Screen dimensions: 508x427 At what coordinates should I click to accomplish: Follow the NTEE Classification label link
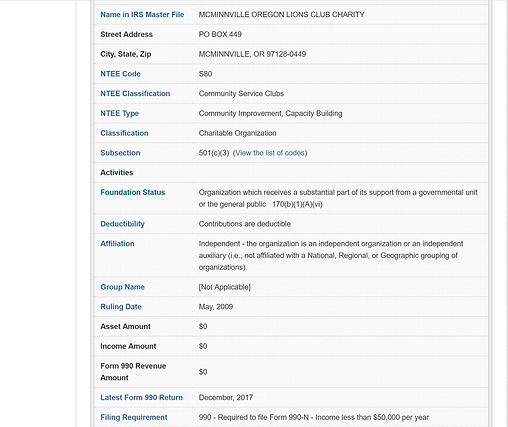click(135, 94)
